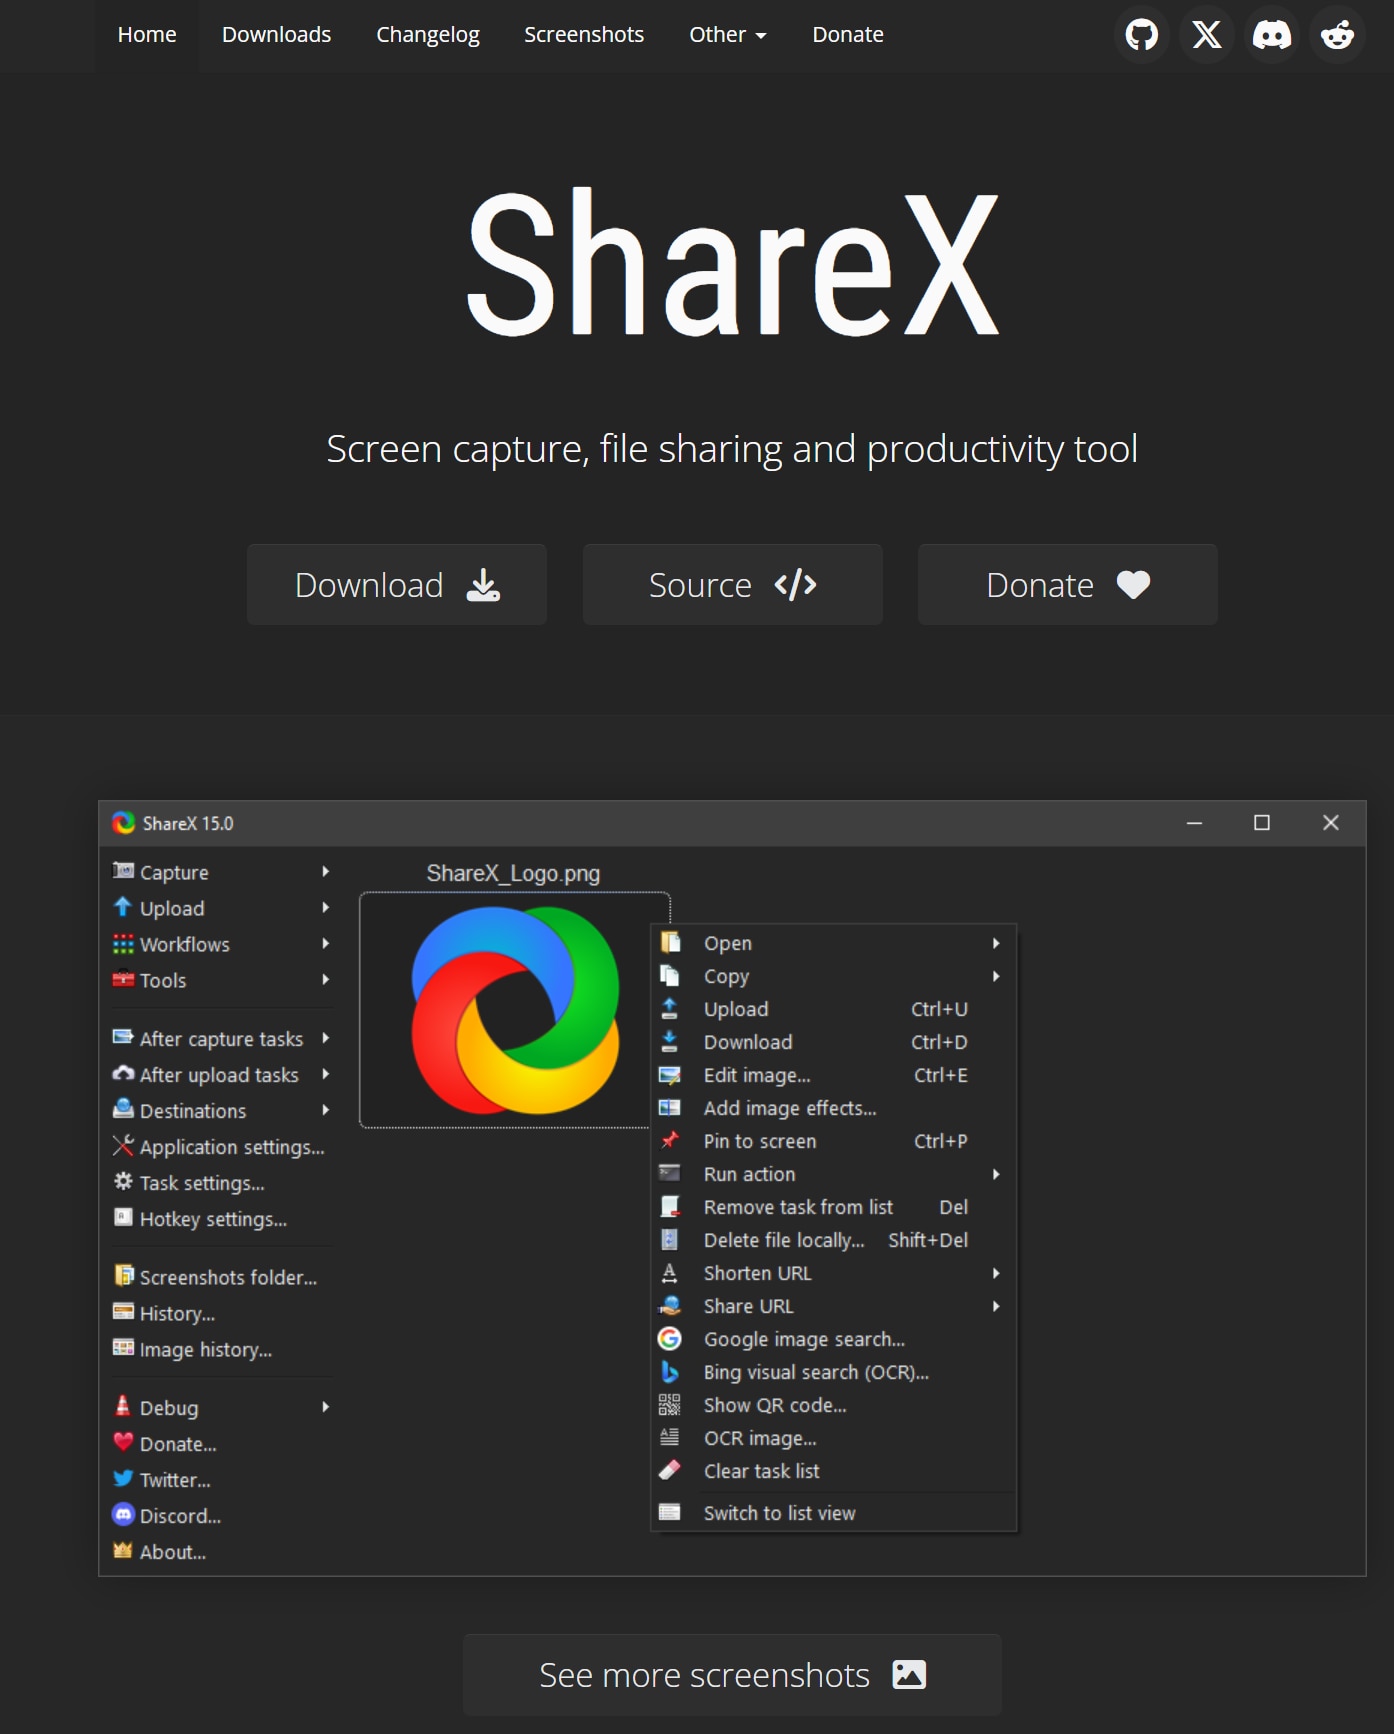
Task: Expand the Shorten URL submenu arrow
Action: coord(996,1272)
